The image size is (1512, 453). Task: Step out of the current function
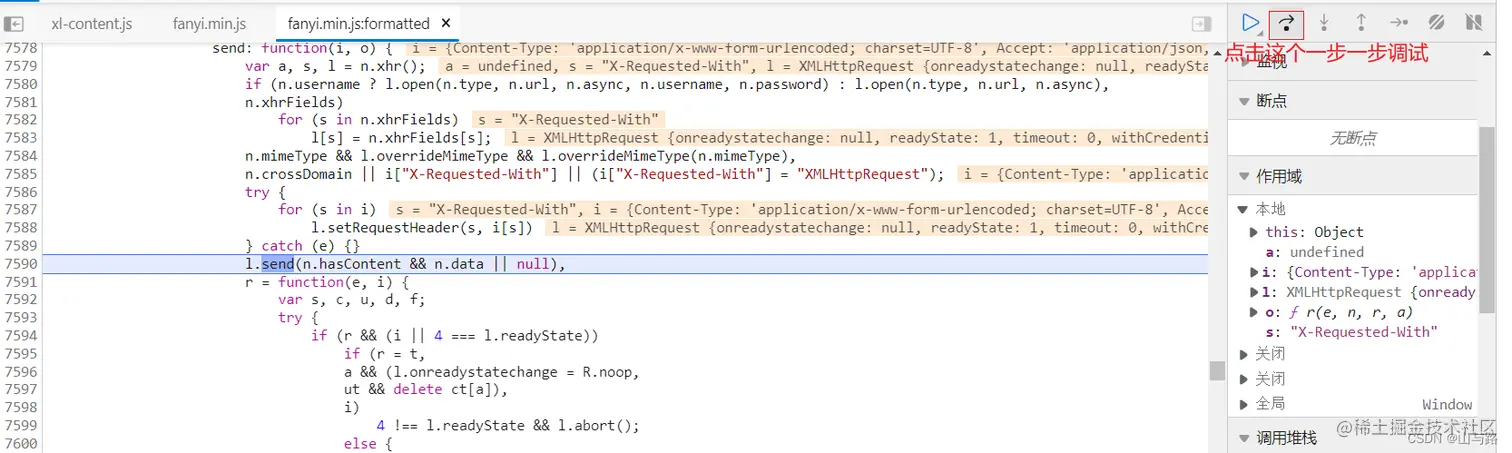coord(1361,22)
